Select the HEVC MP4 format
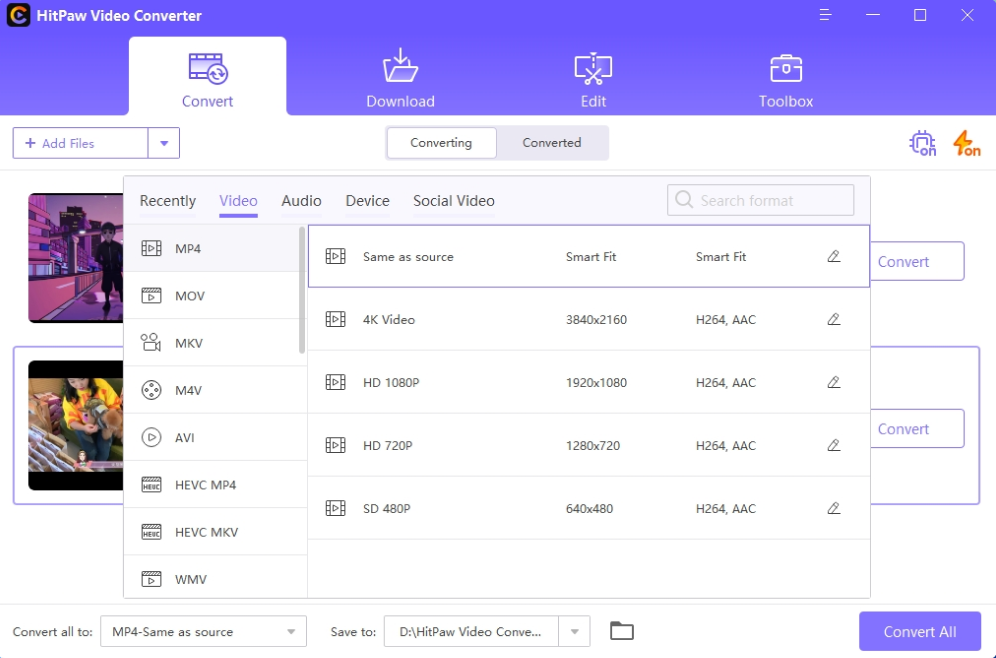 (215, 485)
